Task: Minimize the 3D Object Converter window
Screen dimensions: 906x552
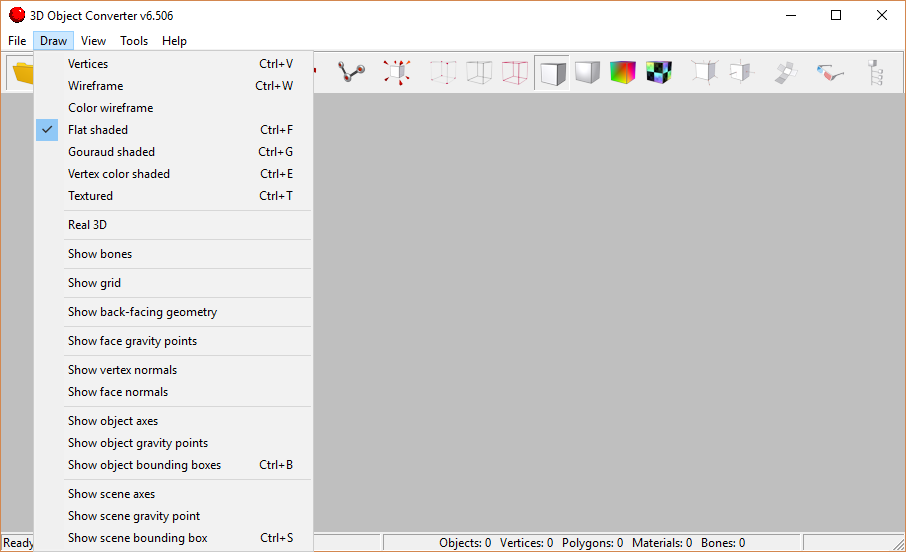Action: [791, 15]
